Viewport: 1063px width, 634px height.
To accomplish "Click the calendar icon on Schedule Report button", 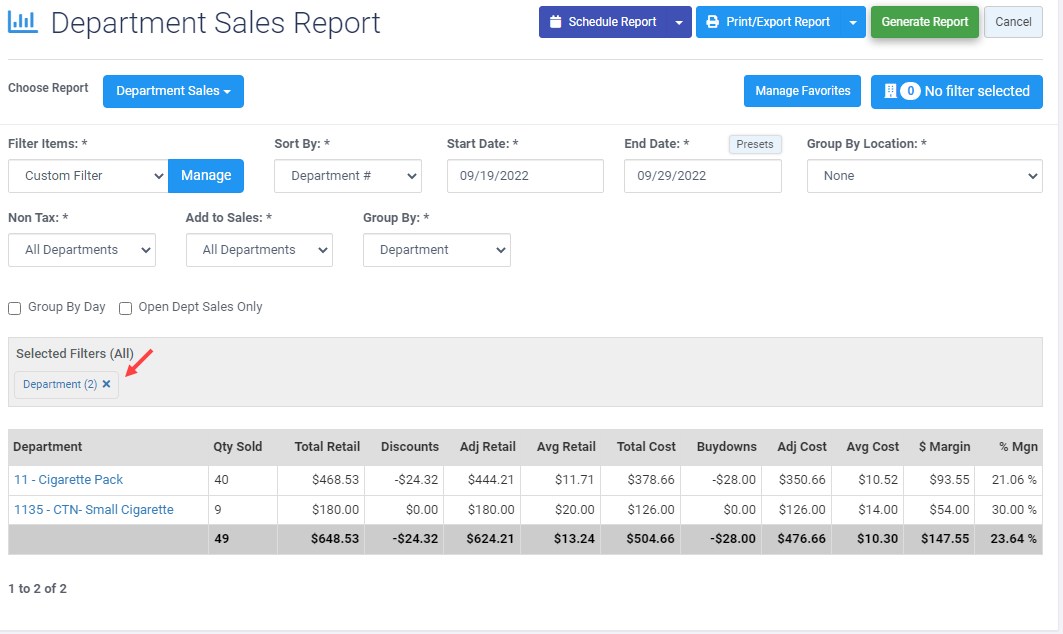I will [556, 21].
